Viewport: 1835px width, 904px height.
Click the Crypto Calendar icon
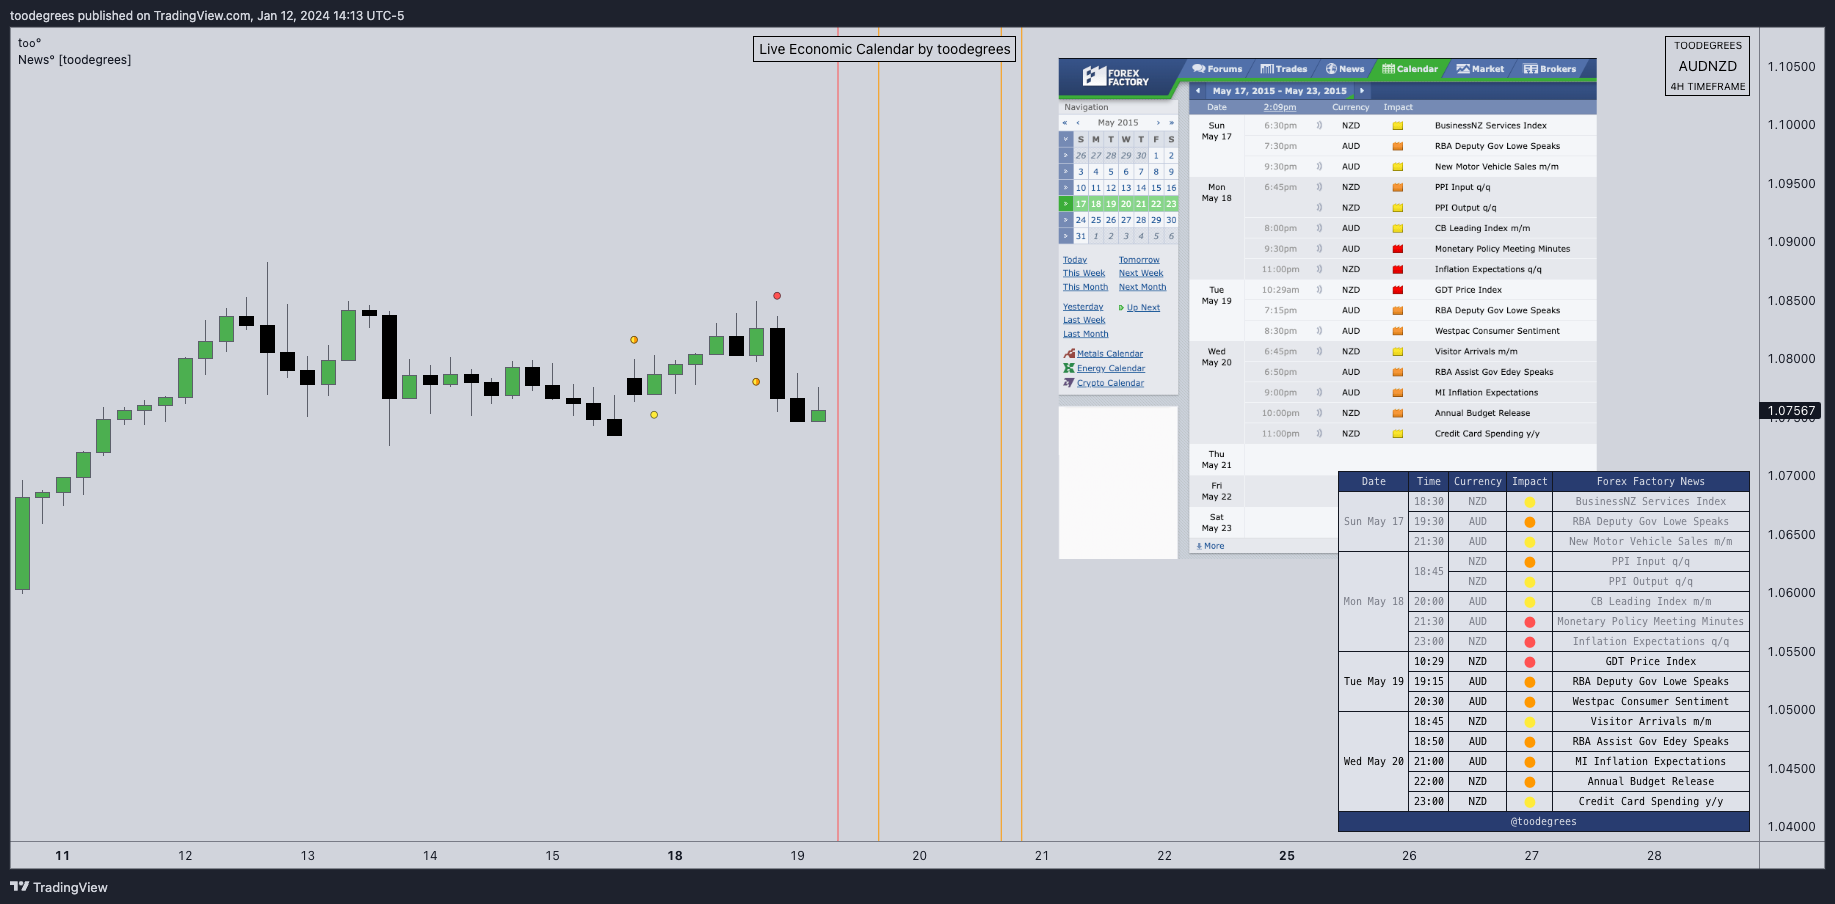tap(1069, 383)
